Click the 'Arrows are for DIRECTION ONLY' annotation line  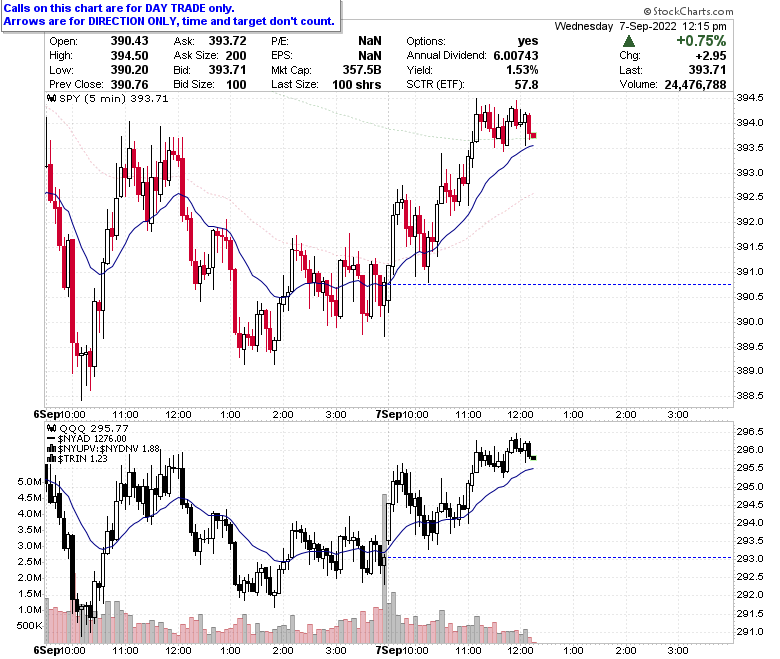pyautogui.click(x=169, y=21)
